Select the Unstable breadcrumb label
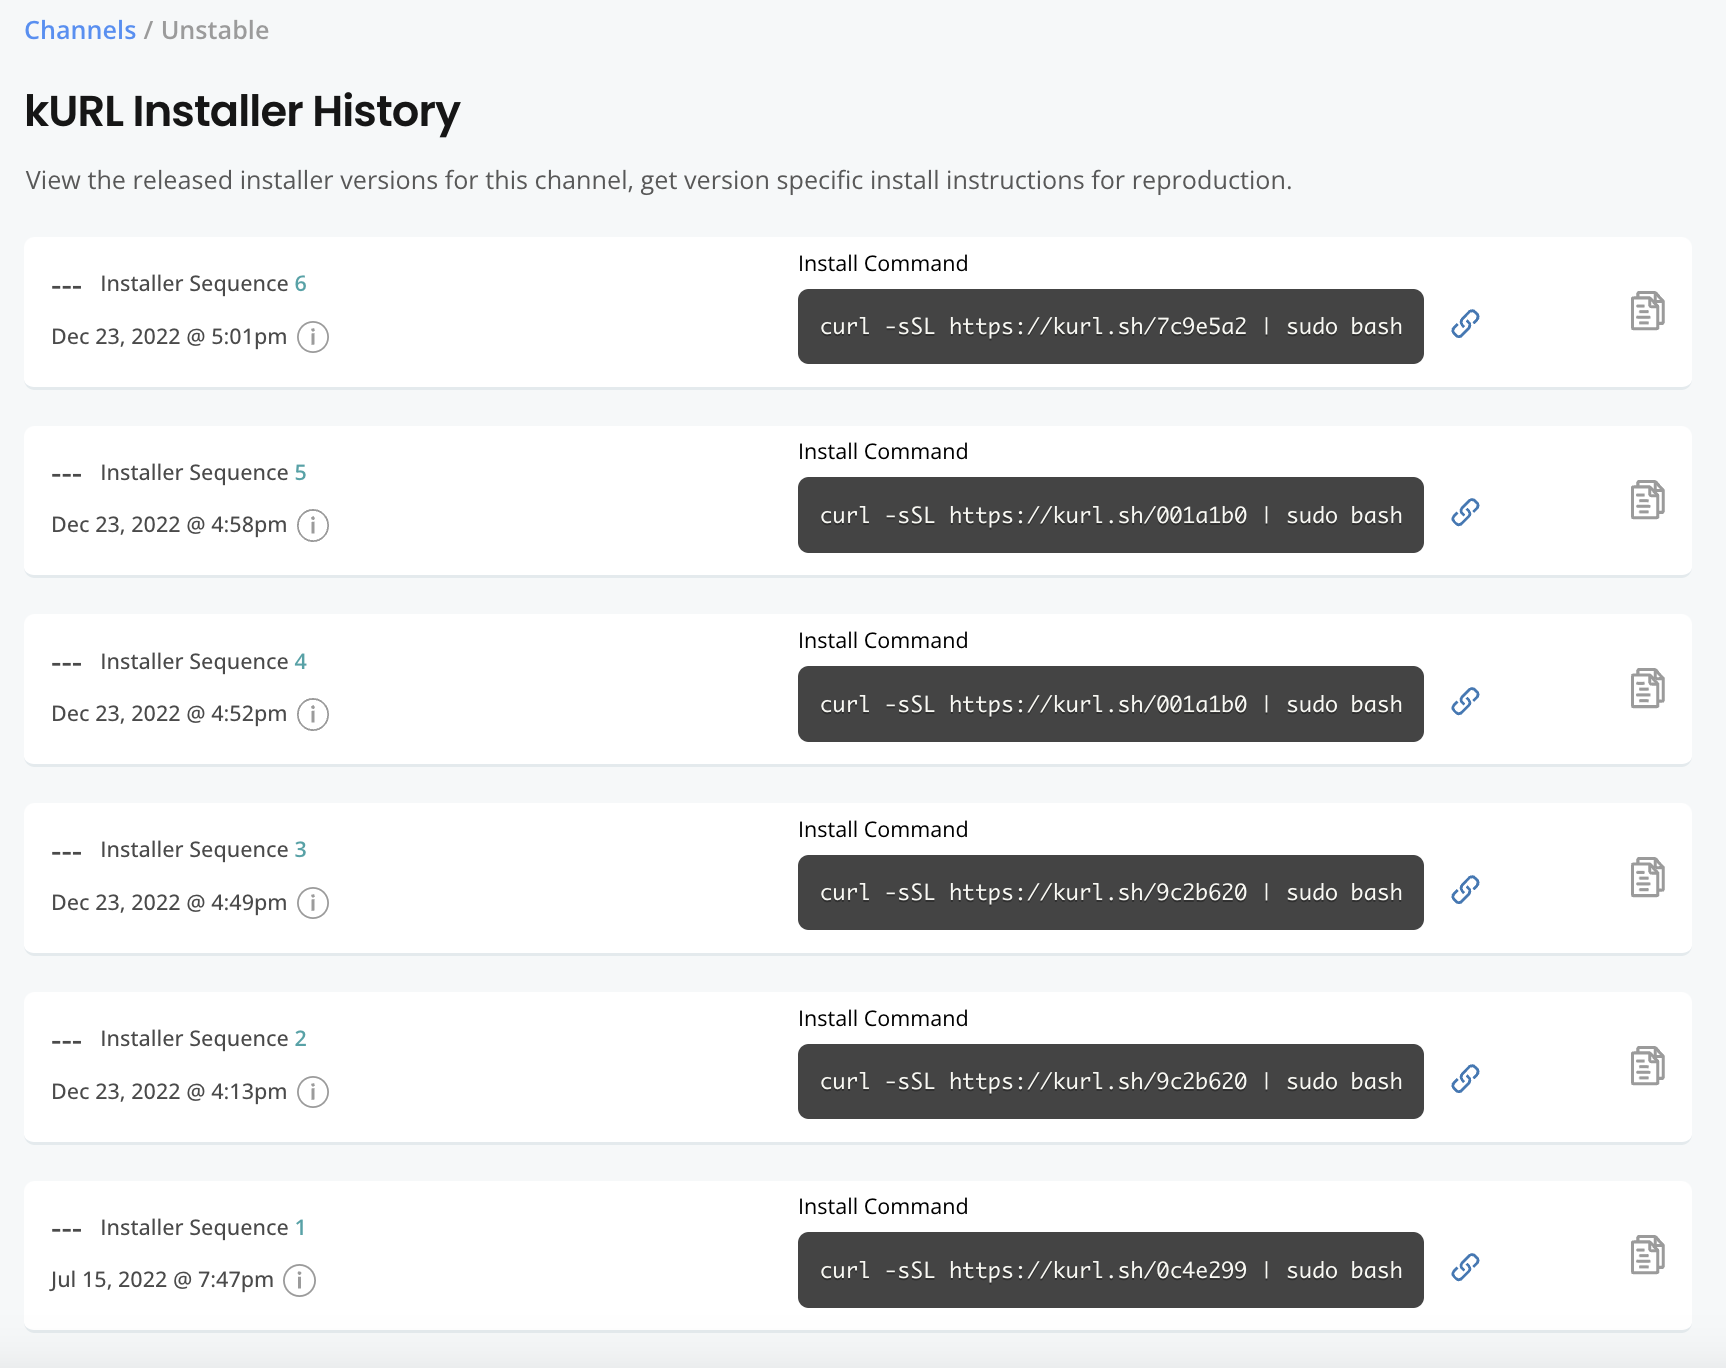This screenshot has width=1726, height=1368. point(214,29)
